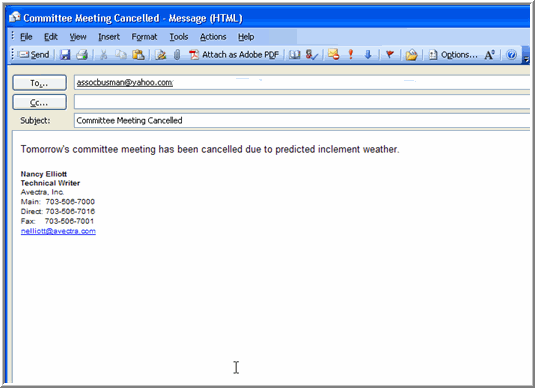Viewport: 535px width, 388px height.
Task: Set high importance with red exclamation icon
Action: [x=350, y=55]
